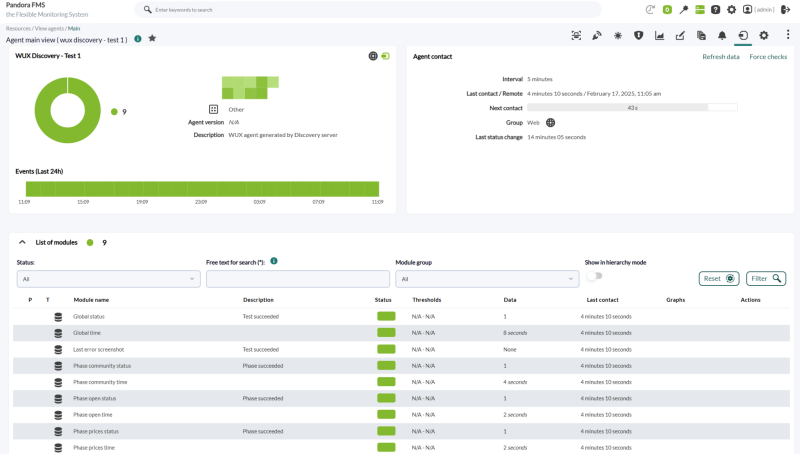Select the Phase open status module name
The width and height of the screenshot is (800, 454).
pos(94,398)
